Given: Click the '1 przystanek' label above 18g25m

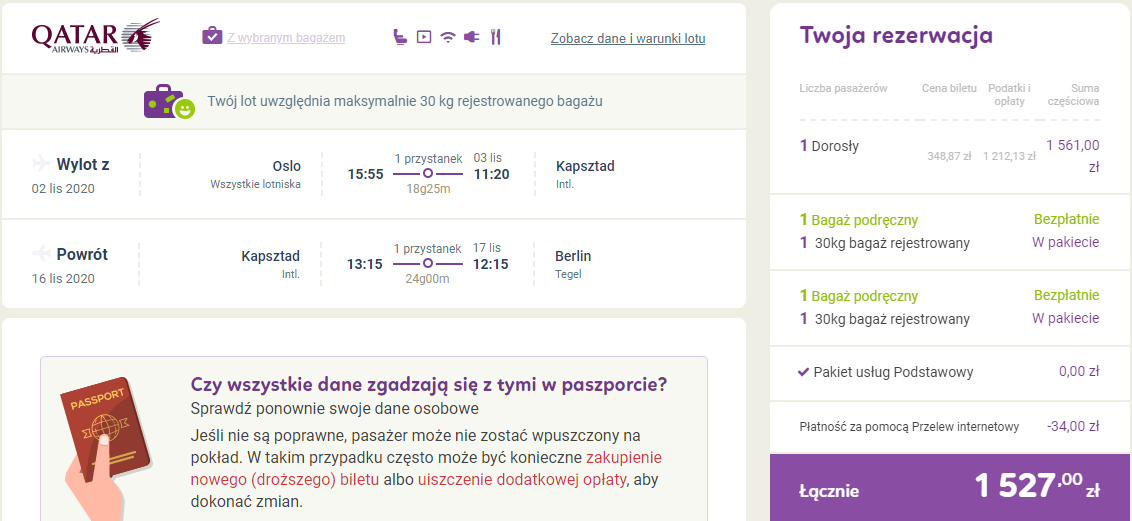Looking at the screenshot, I should (428, 158).
